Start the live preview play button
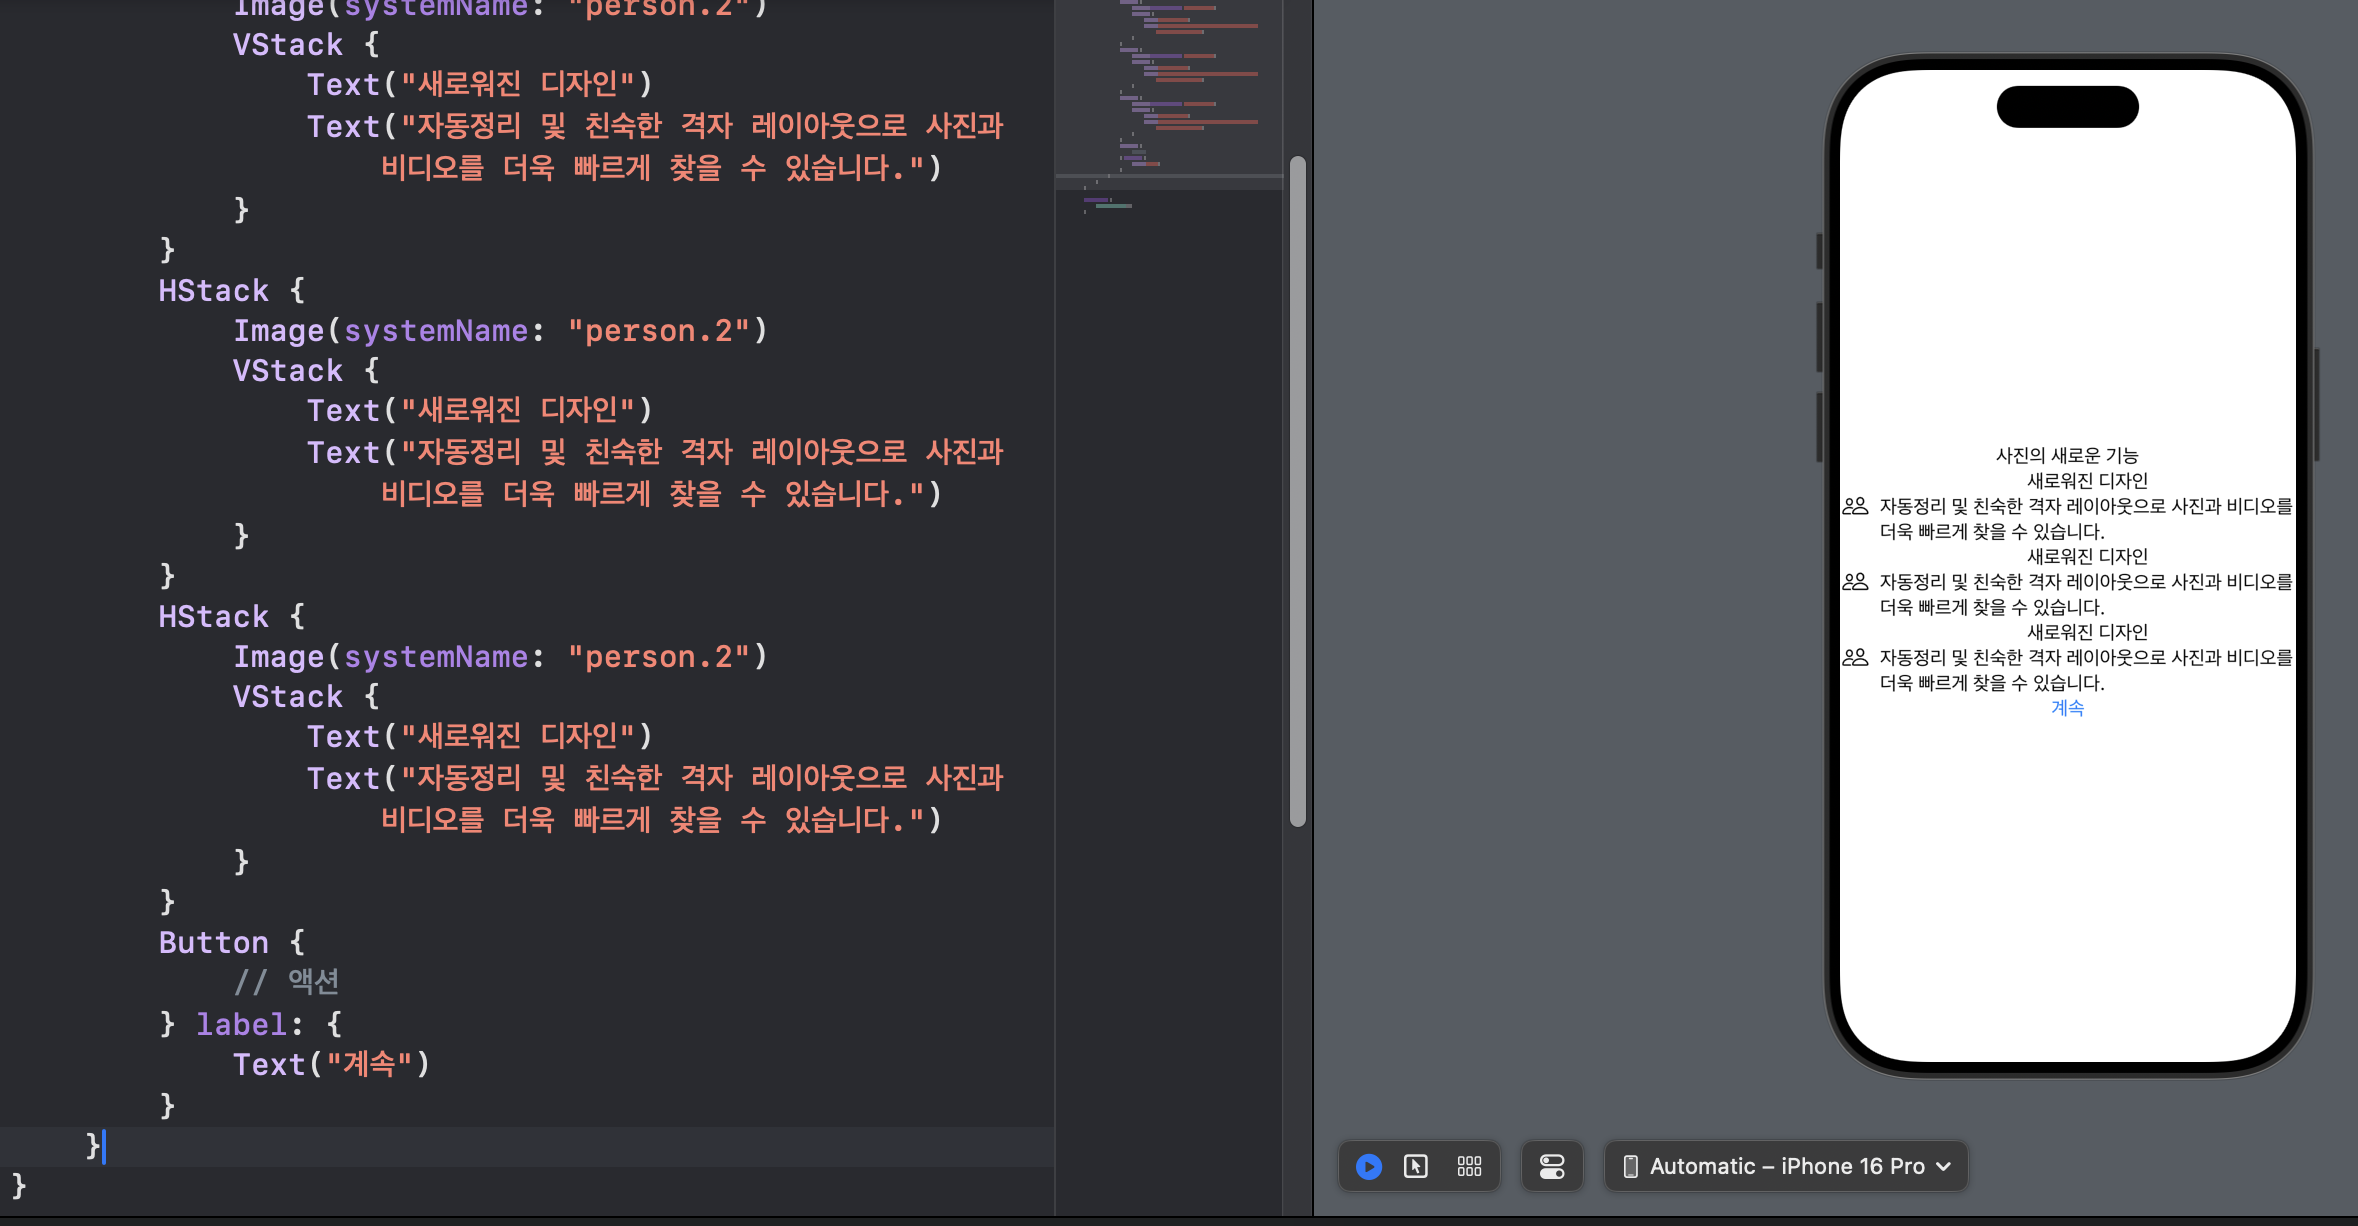2358x1226 pixels. [1368, 1166]
